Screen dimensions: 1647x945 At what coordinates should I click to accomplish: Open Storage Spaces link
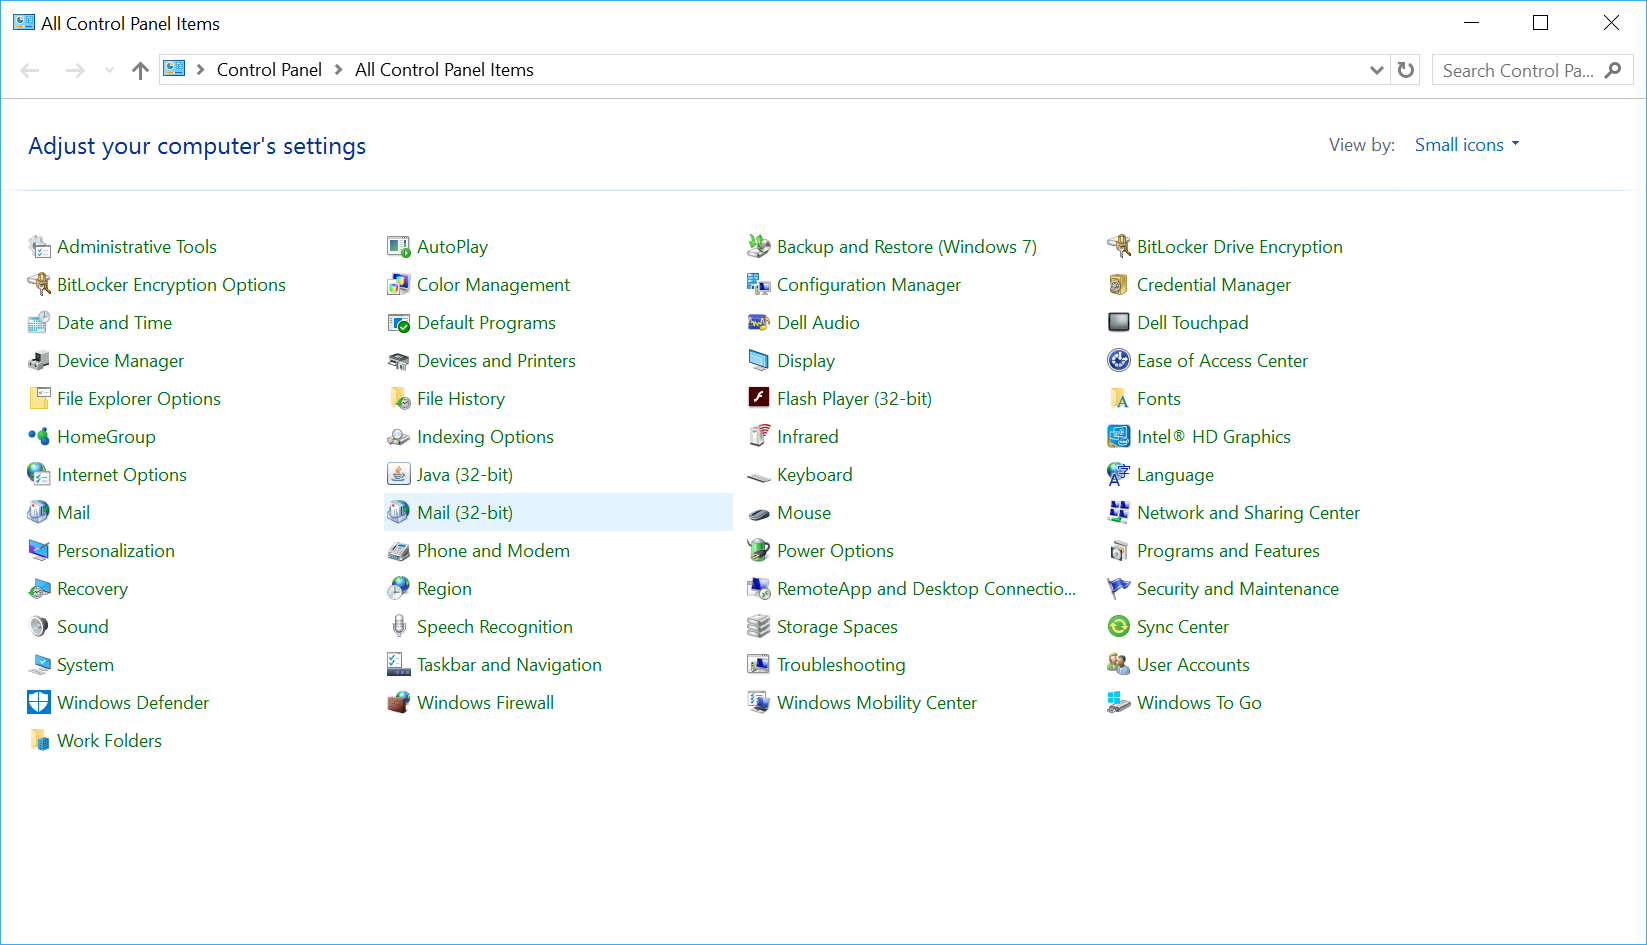click(x=837, y=627)
